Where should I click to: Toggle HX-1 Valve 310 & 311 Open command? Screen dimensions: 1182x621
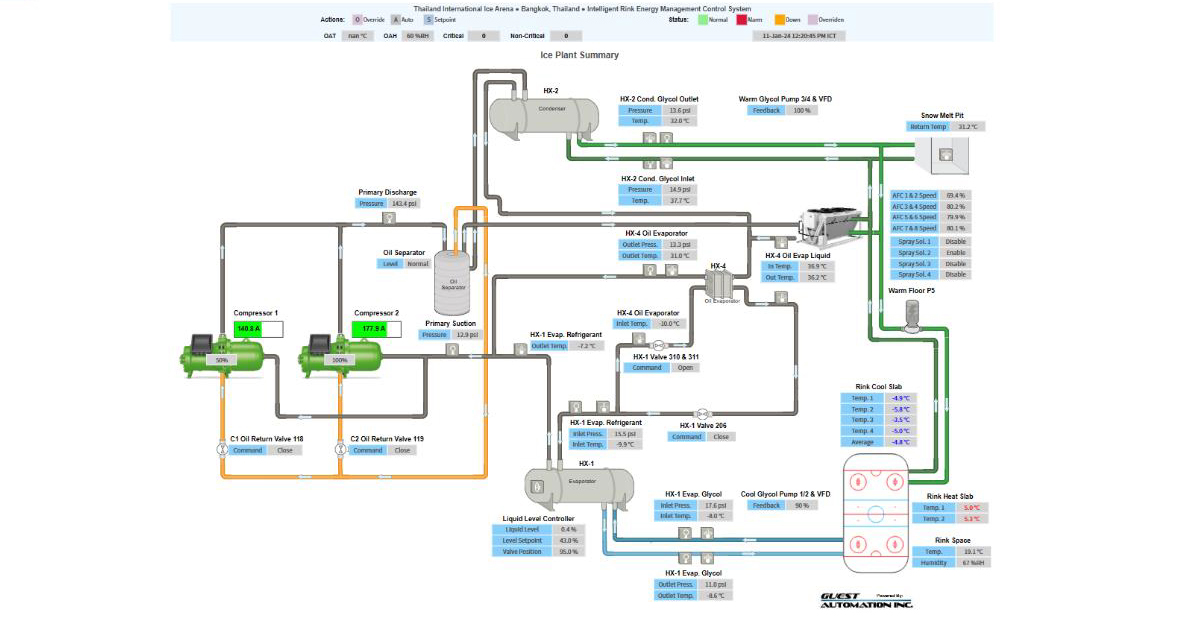(684, 368)
